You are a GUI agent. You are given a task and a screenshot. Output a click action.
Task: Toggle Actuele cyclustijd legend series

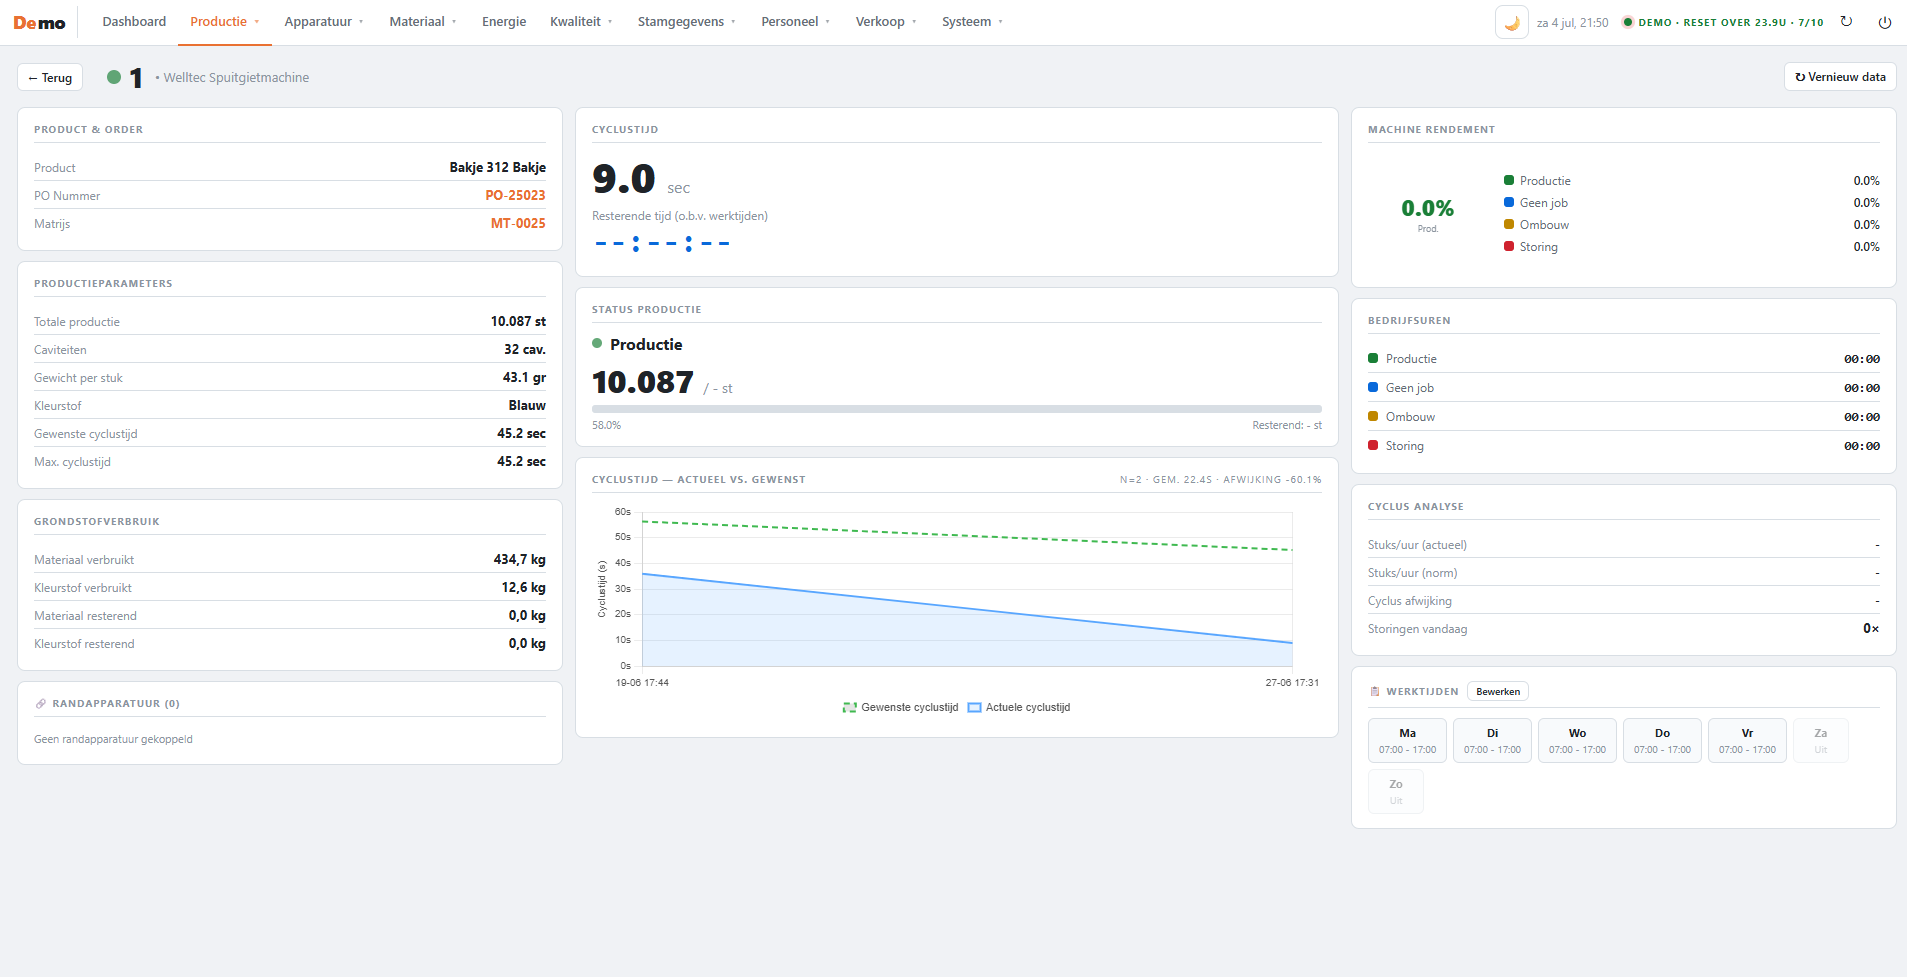coord(1019,707)
